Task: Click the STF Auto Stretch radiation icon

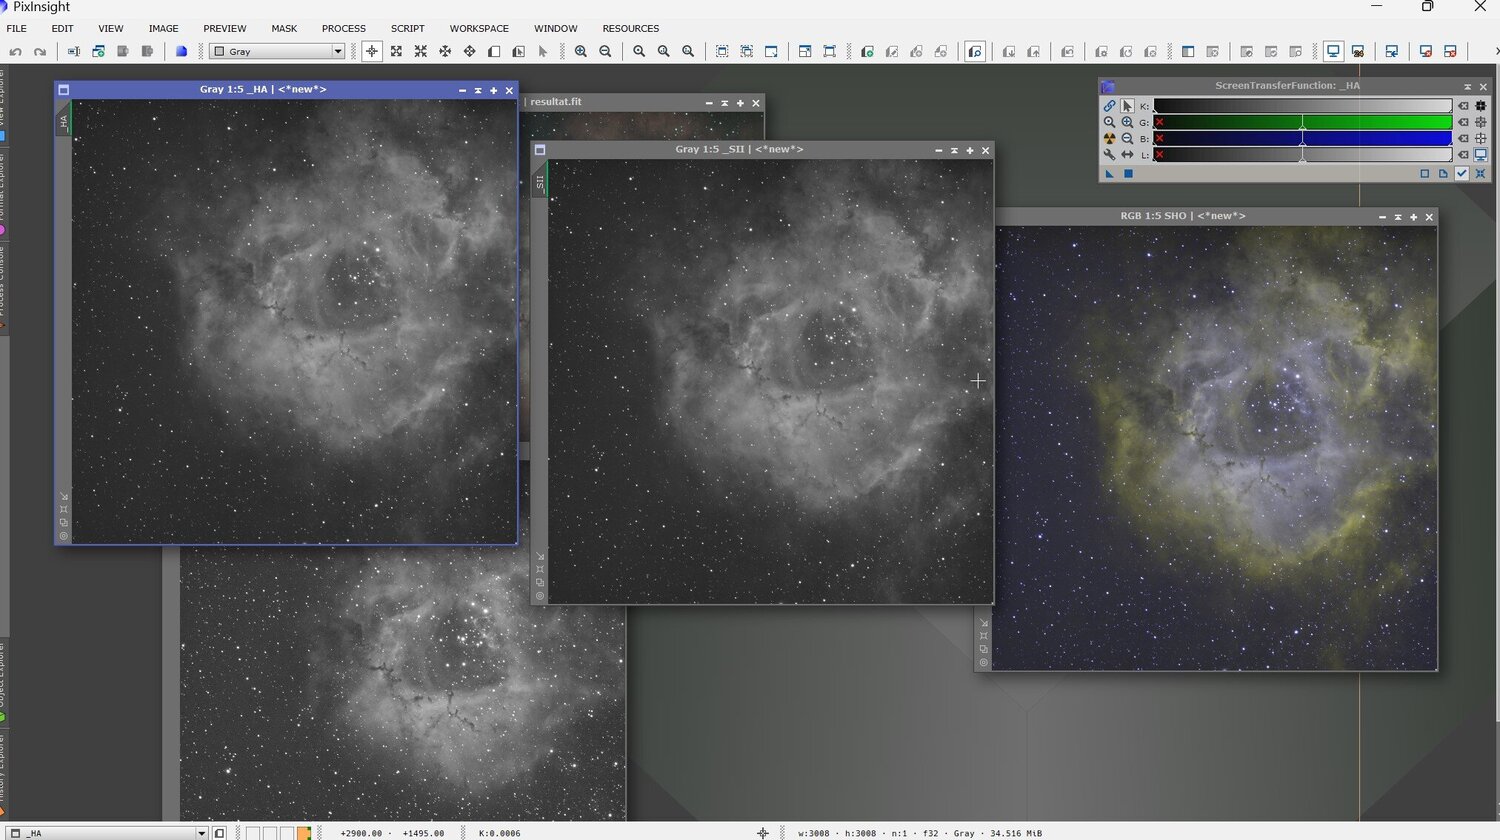Action: 1109,139
